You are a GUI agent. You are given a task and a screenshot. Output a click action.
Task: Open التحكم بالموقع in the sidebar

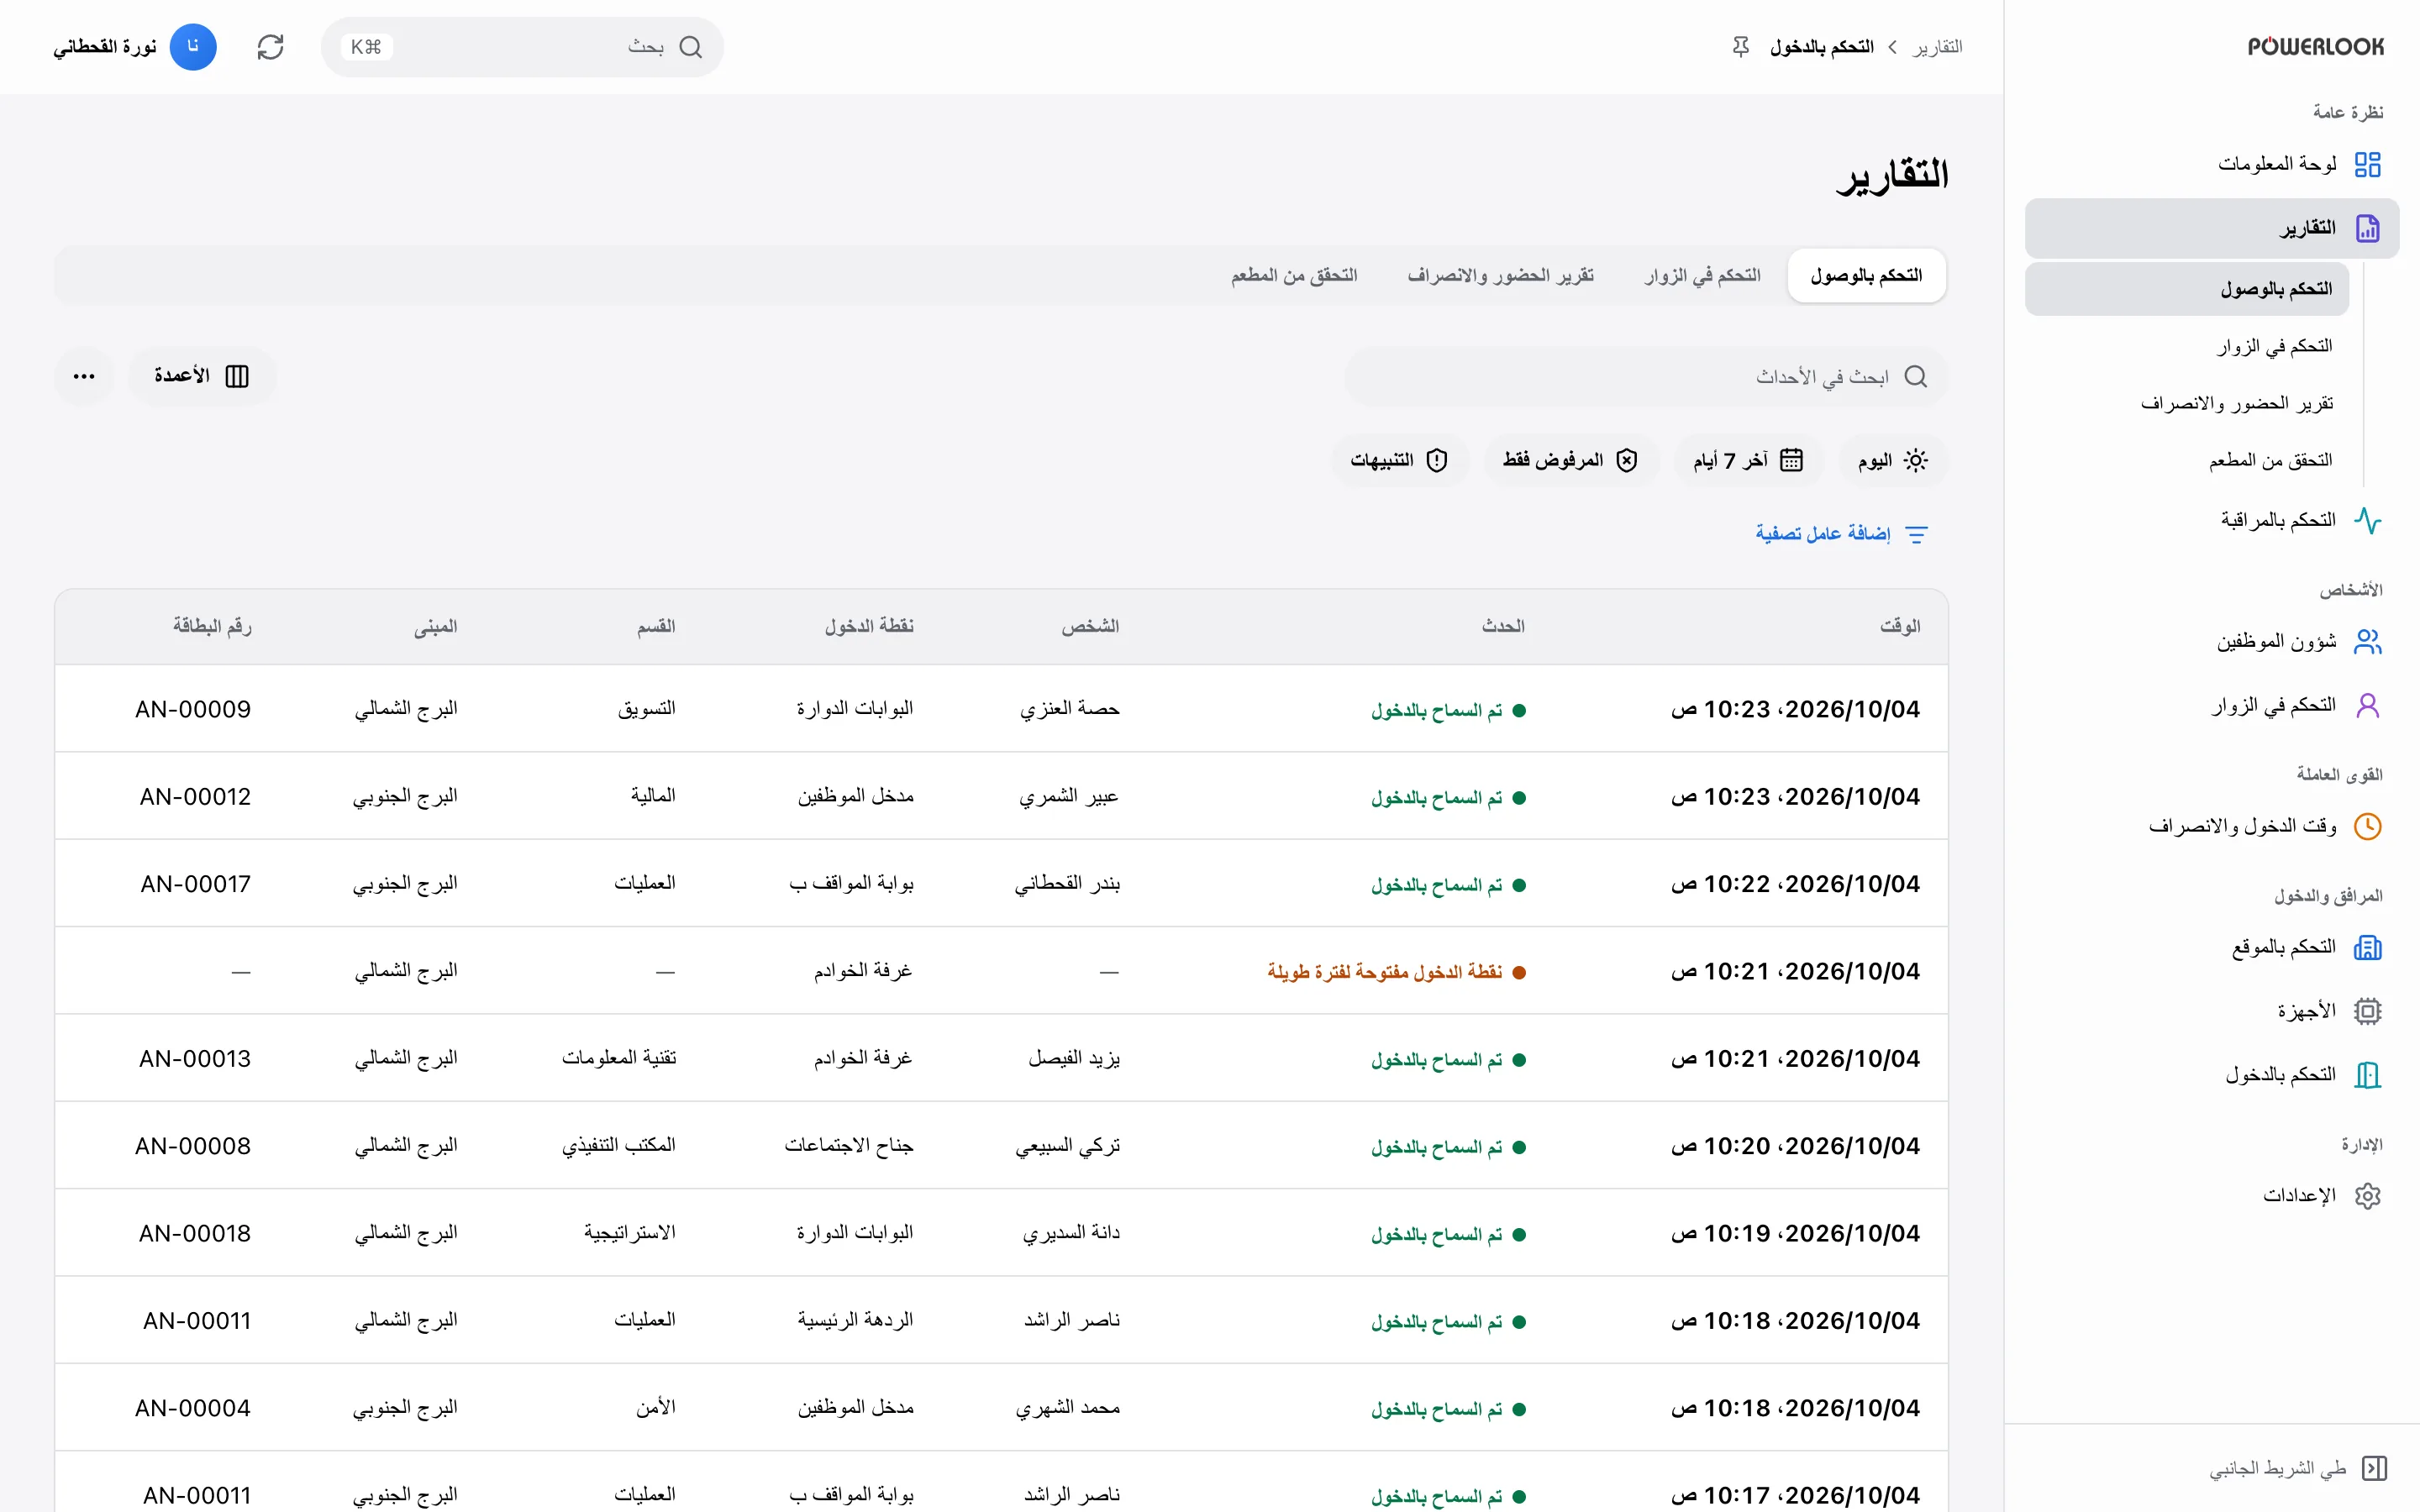2211,947
